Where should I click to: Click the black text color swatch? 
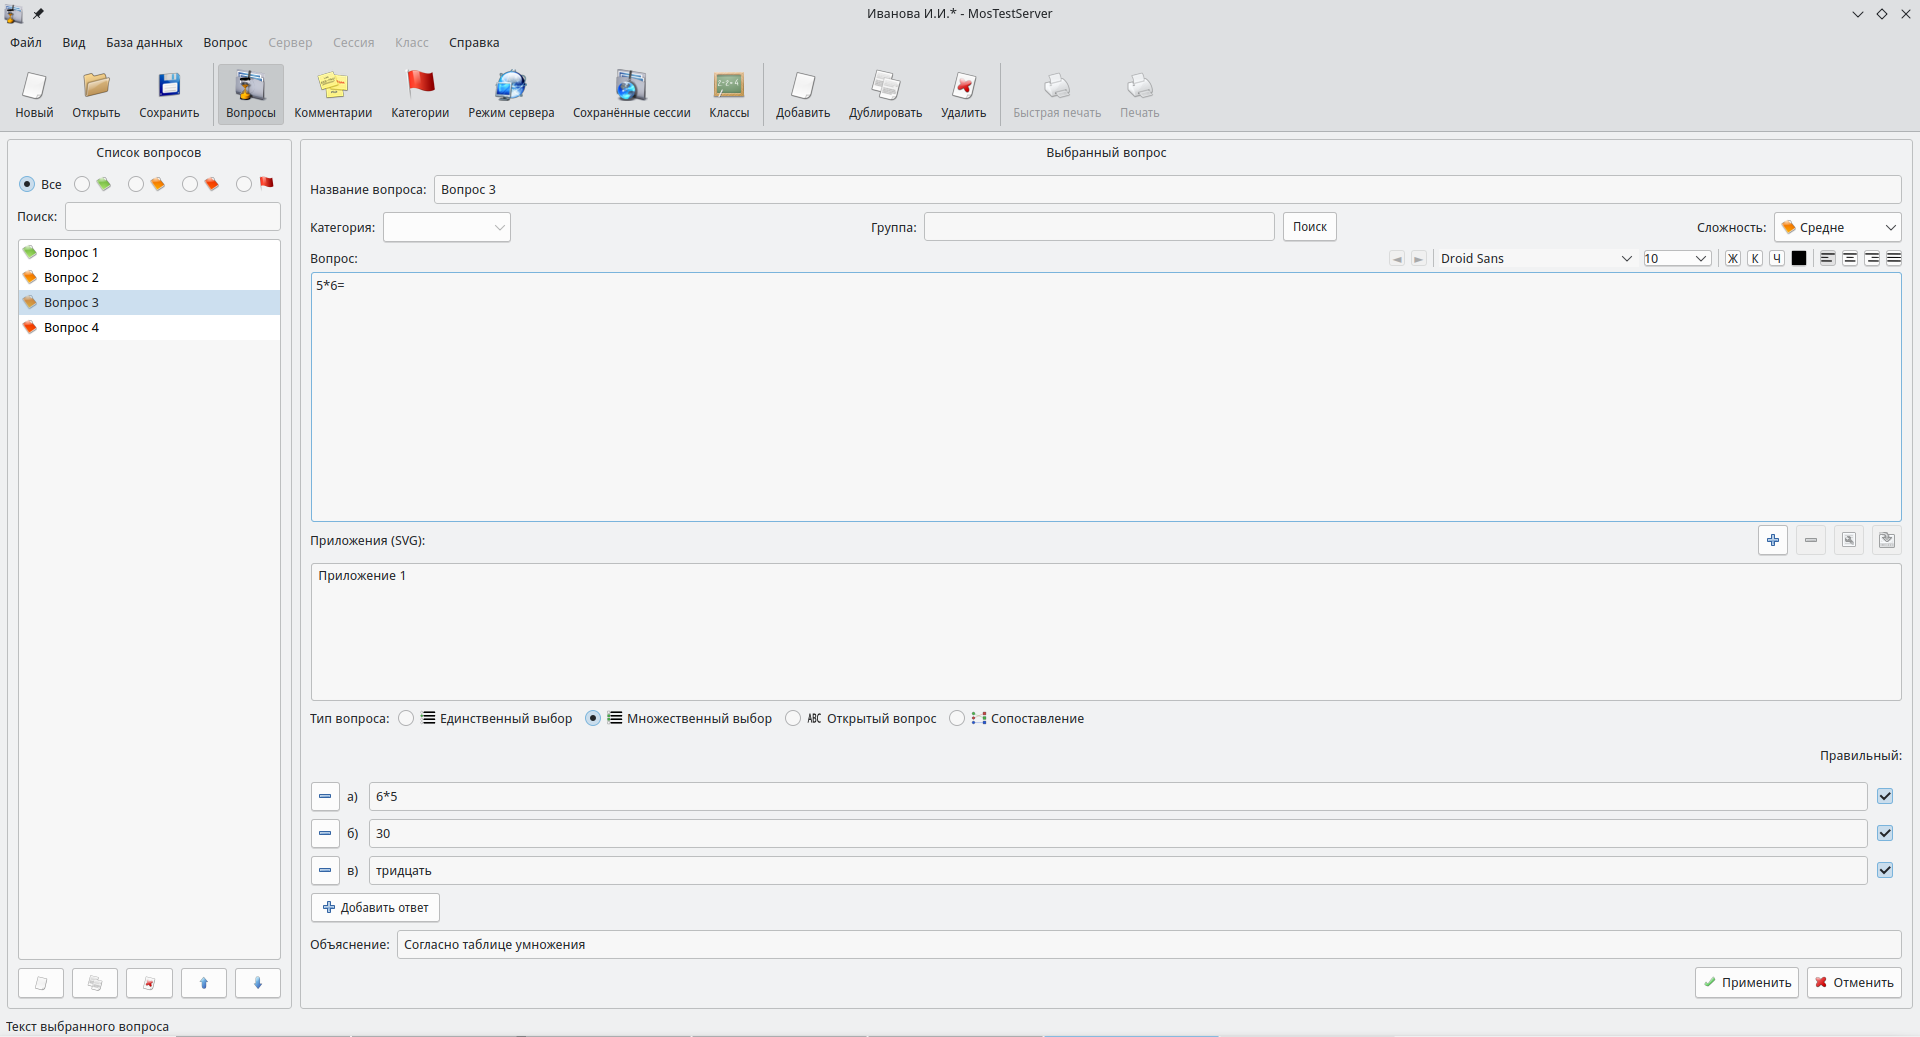pos(1799,259)
